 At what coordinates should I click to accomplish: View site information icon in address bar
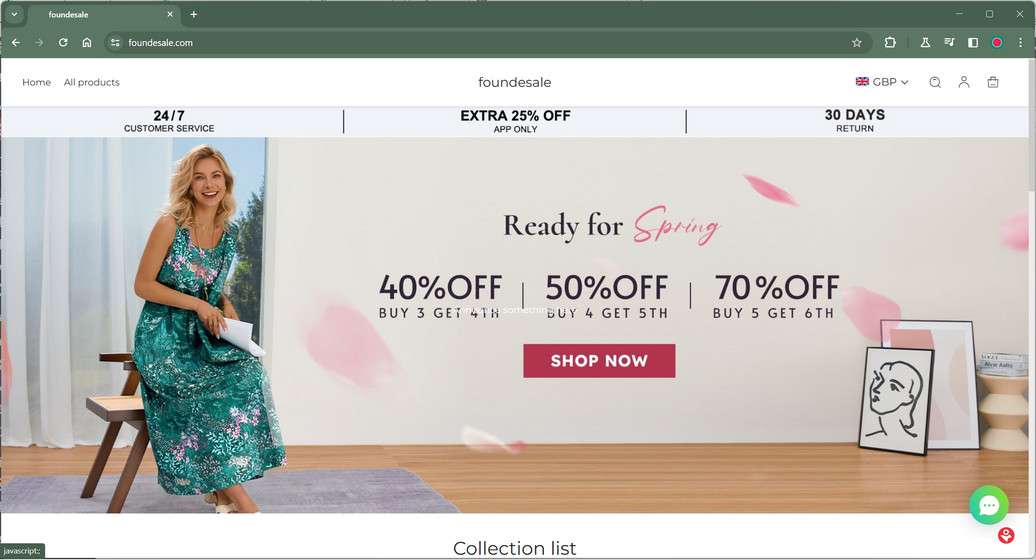tap(115, 42)
